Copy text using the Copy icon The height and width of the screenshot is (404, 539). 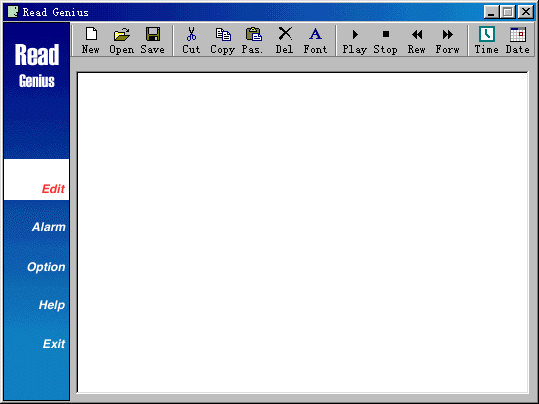(x=222, y=41)
